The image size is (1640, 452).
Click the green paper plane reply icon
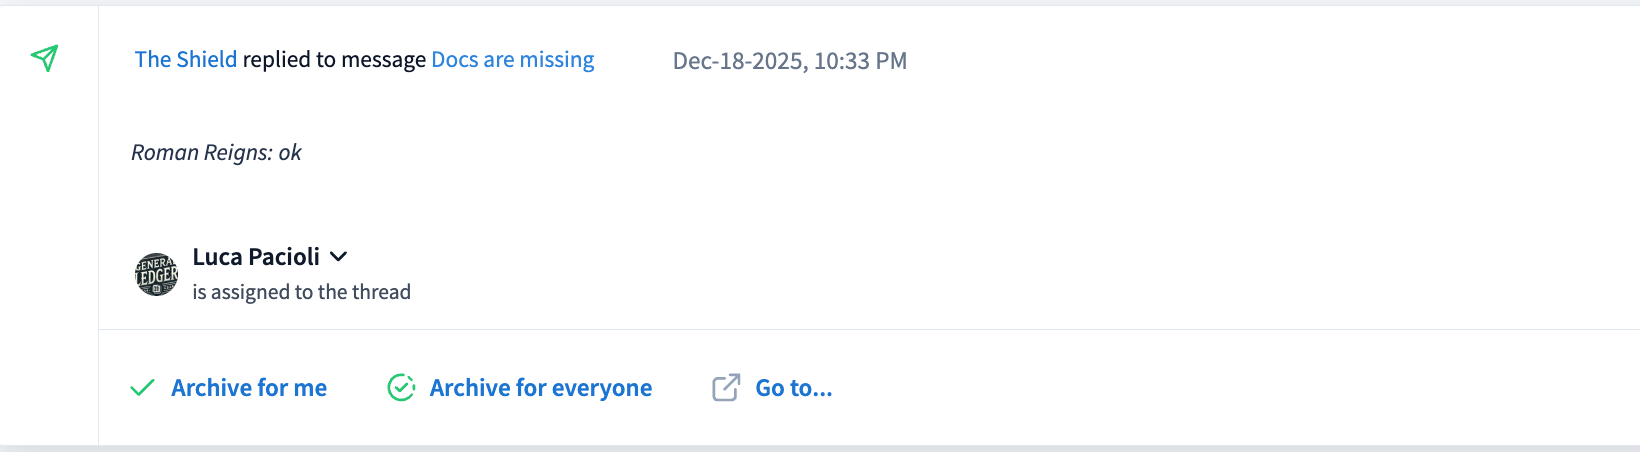[x=44, y=58]
